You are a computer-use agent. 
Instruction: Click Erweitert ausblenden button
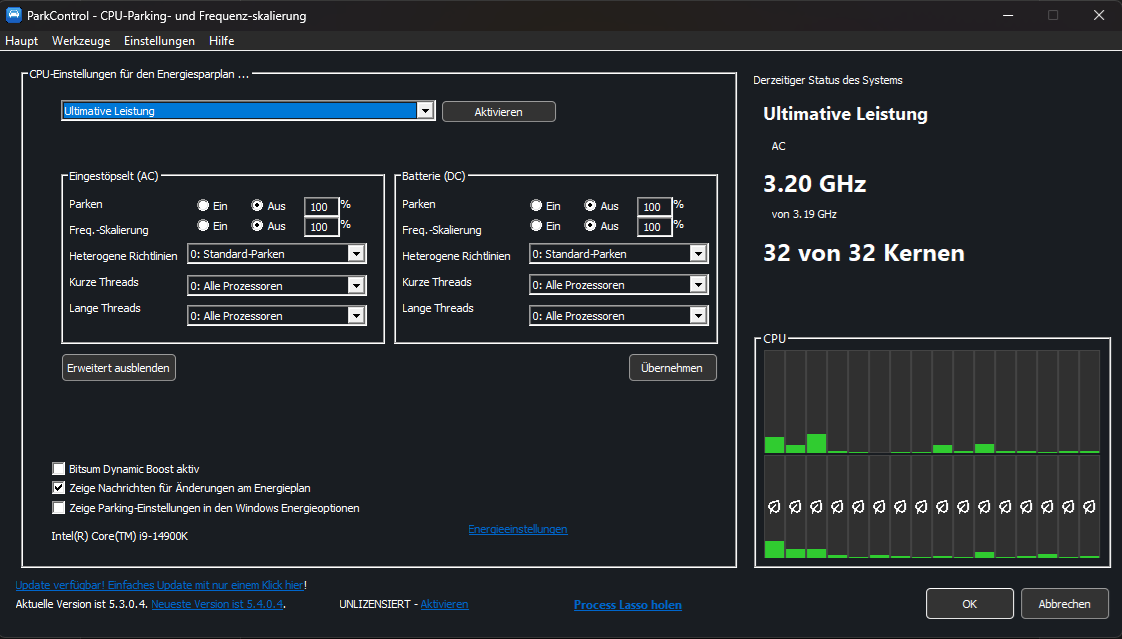(x=119, y=368)
